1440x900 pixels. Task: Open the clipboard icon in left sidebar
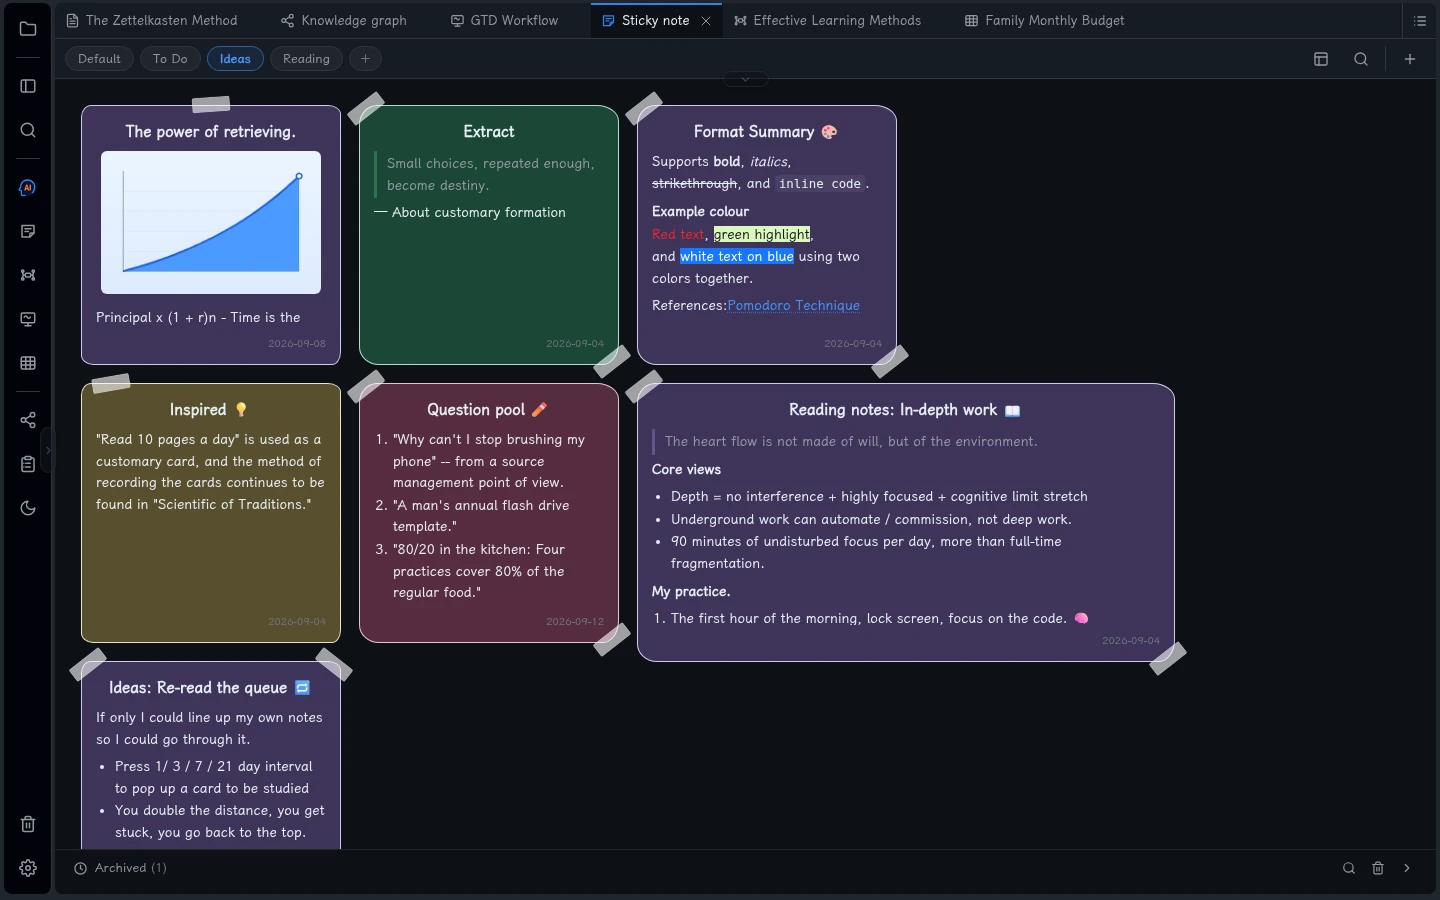point(28,464)
